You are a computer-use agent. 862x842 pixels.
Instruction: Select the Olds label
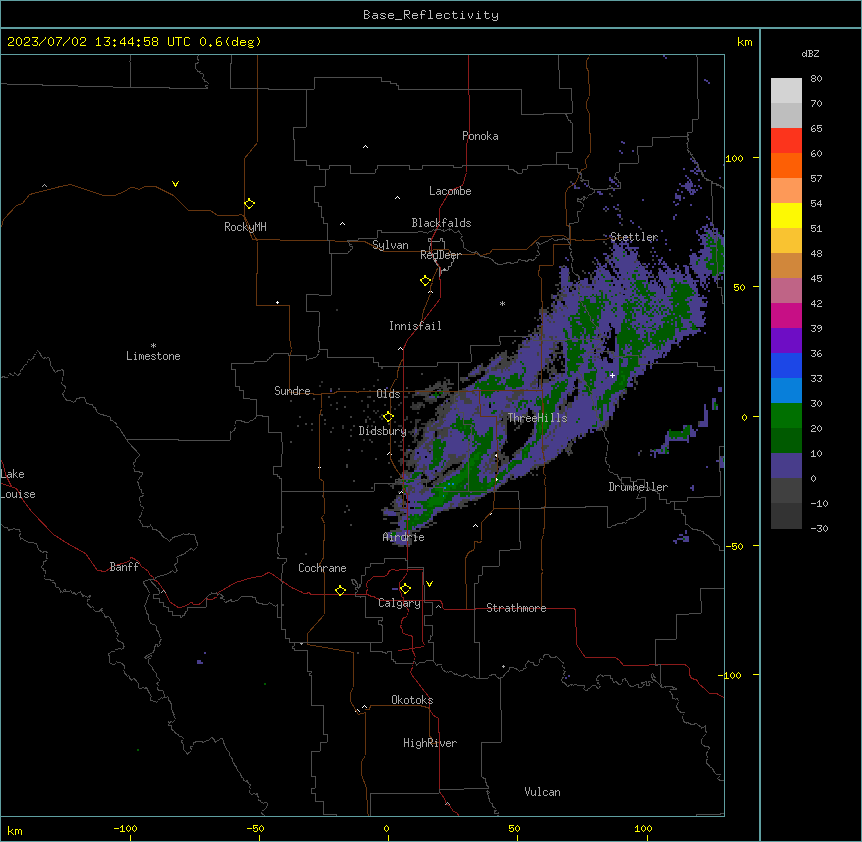click(x=388, y=394)
